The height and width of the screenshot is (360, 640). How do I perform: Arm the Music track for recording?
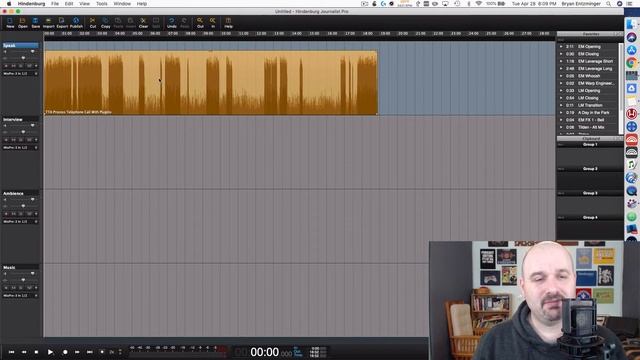pyautogui.click(x=6, y=288)
